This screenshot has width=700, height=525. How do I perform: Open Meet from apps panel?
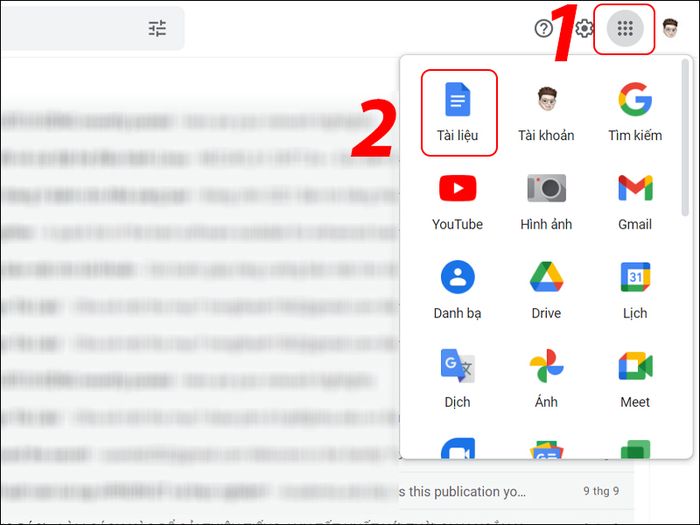coord(635,379)
